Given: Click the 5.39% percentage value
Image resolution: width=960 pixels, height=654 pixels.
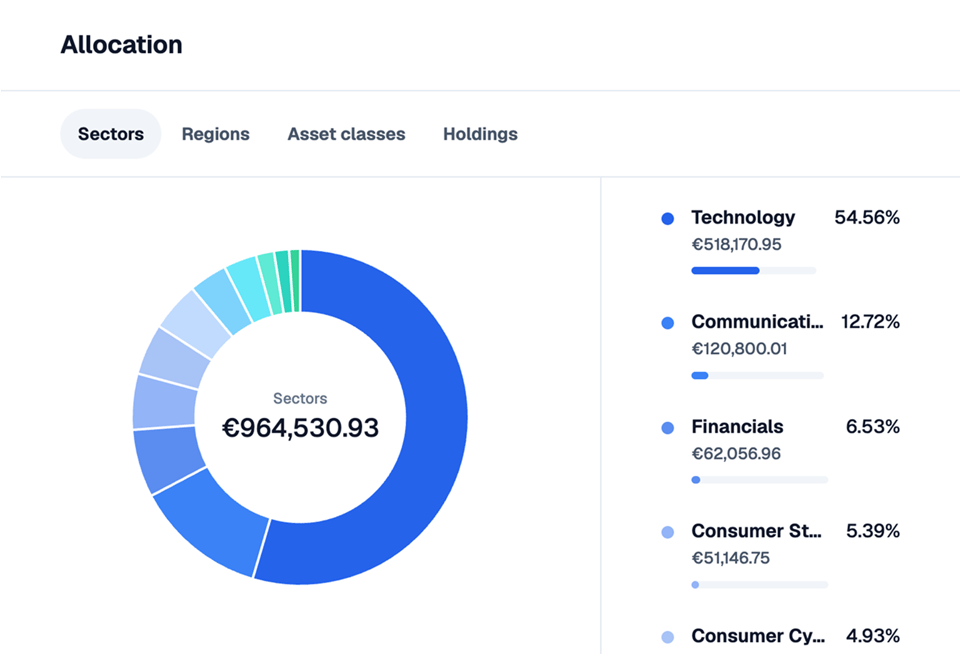Looking at the screenshot, I should tap(872, 531).
